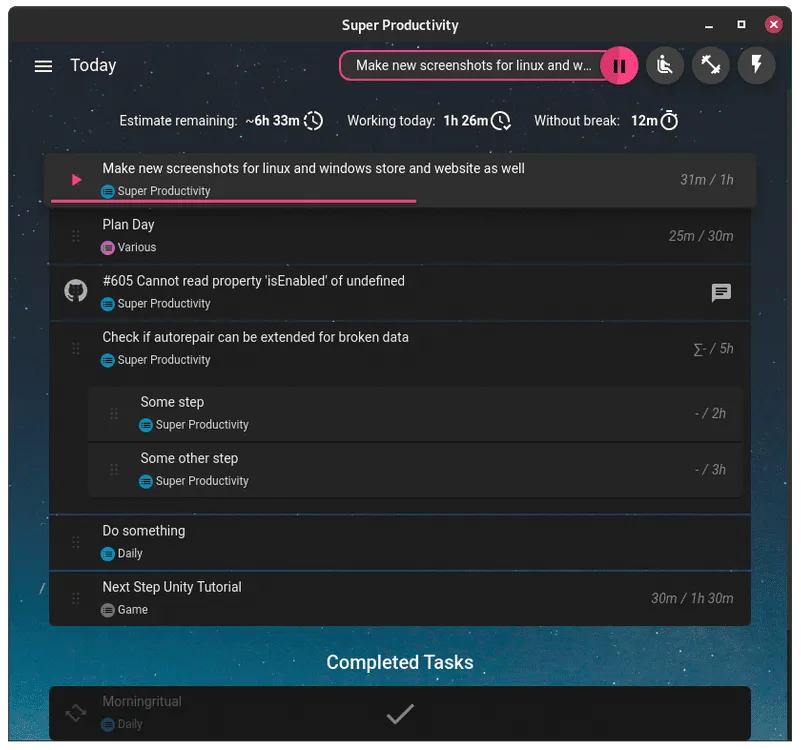
Task: Click the lightning bolt quick action icon
Action: click(757, 65)
